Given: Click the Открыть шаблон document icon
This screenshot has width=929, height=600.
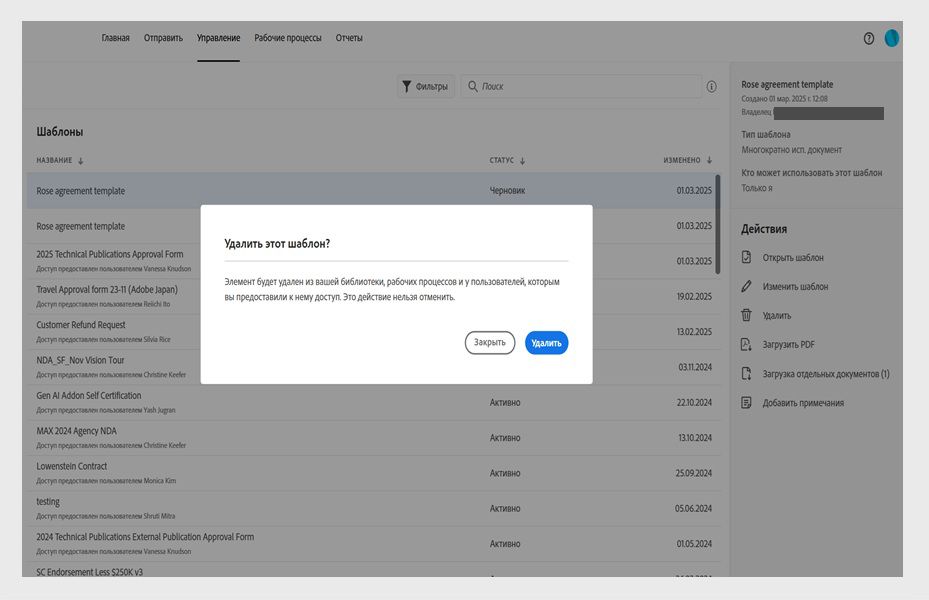Looking at the screenshot, I should point(747,257).
